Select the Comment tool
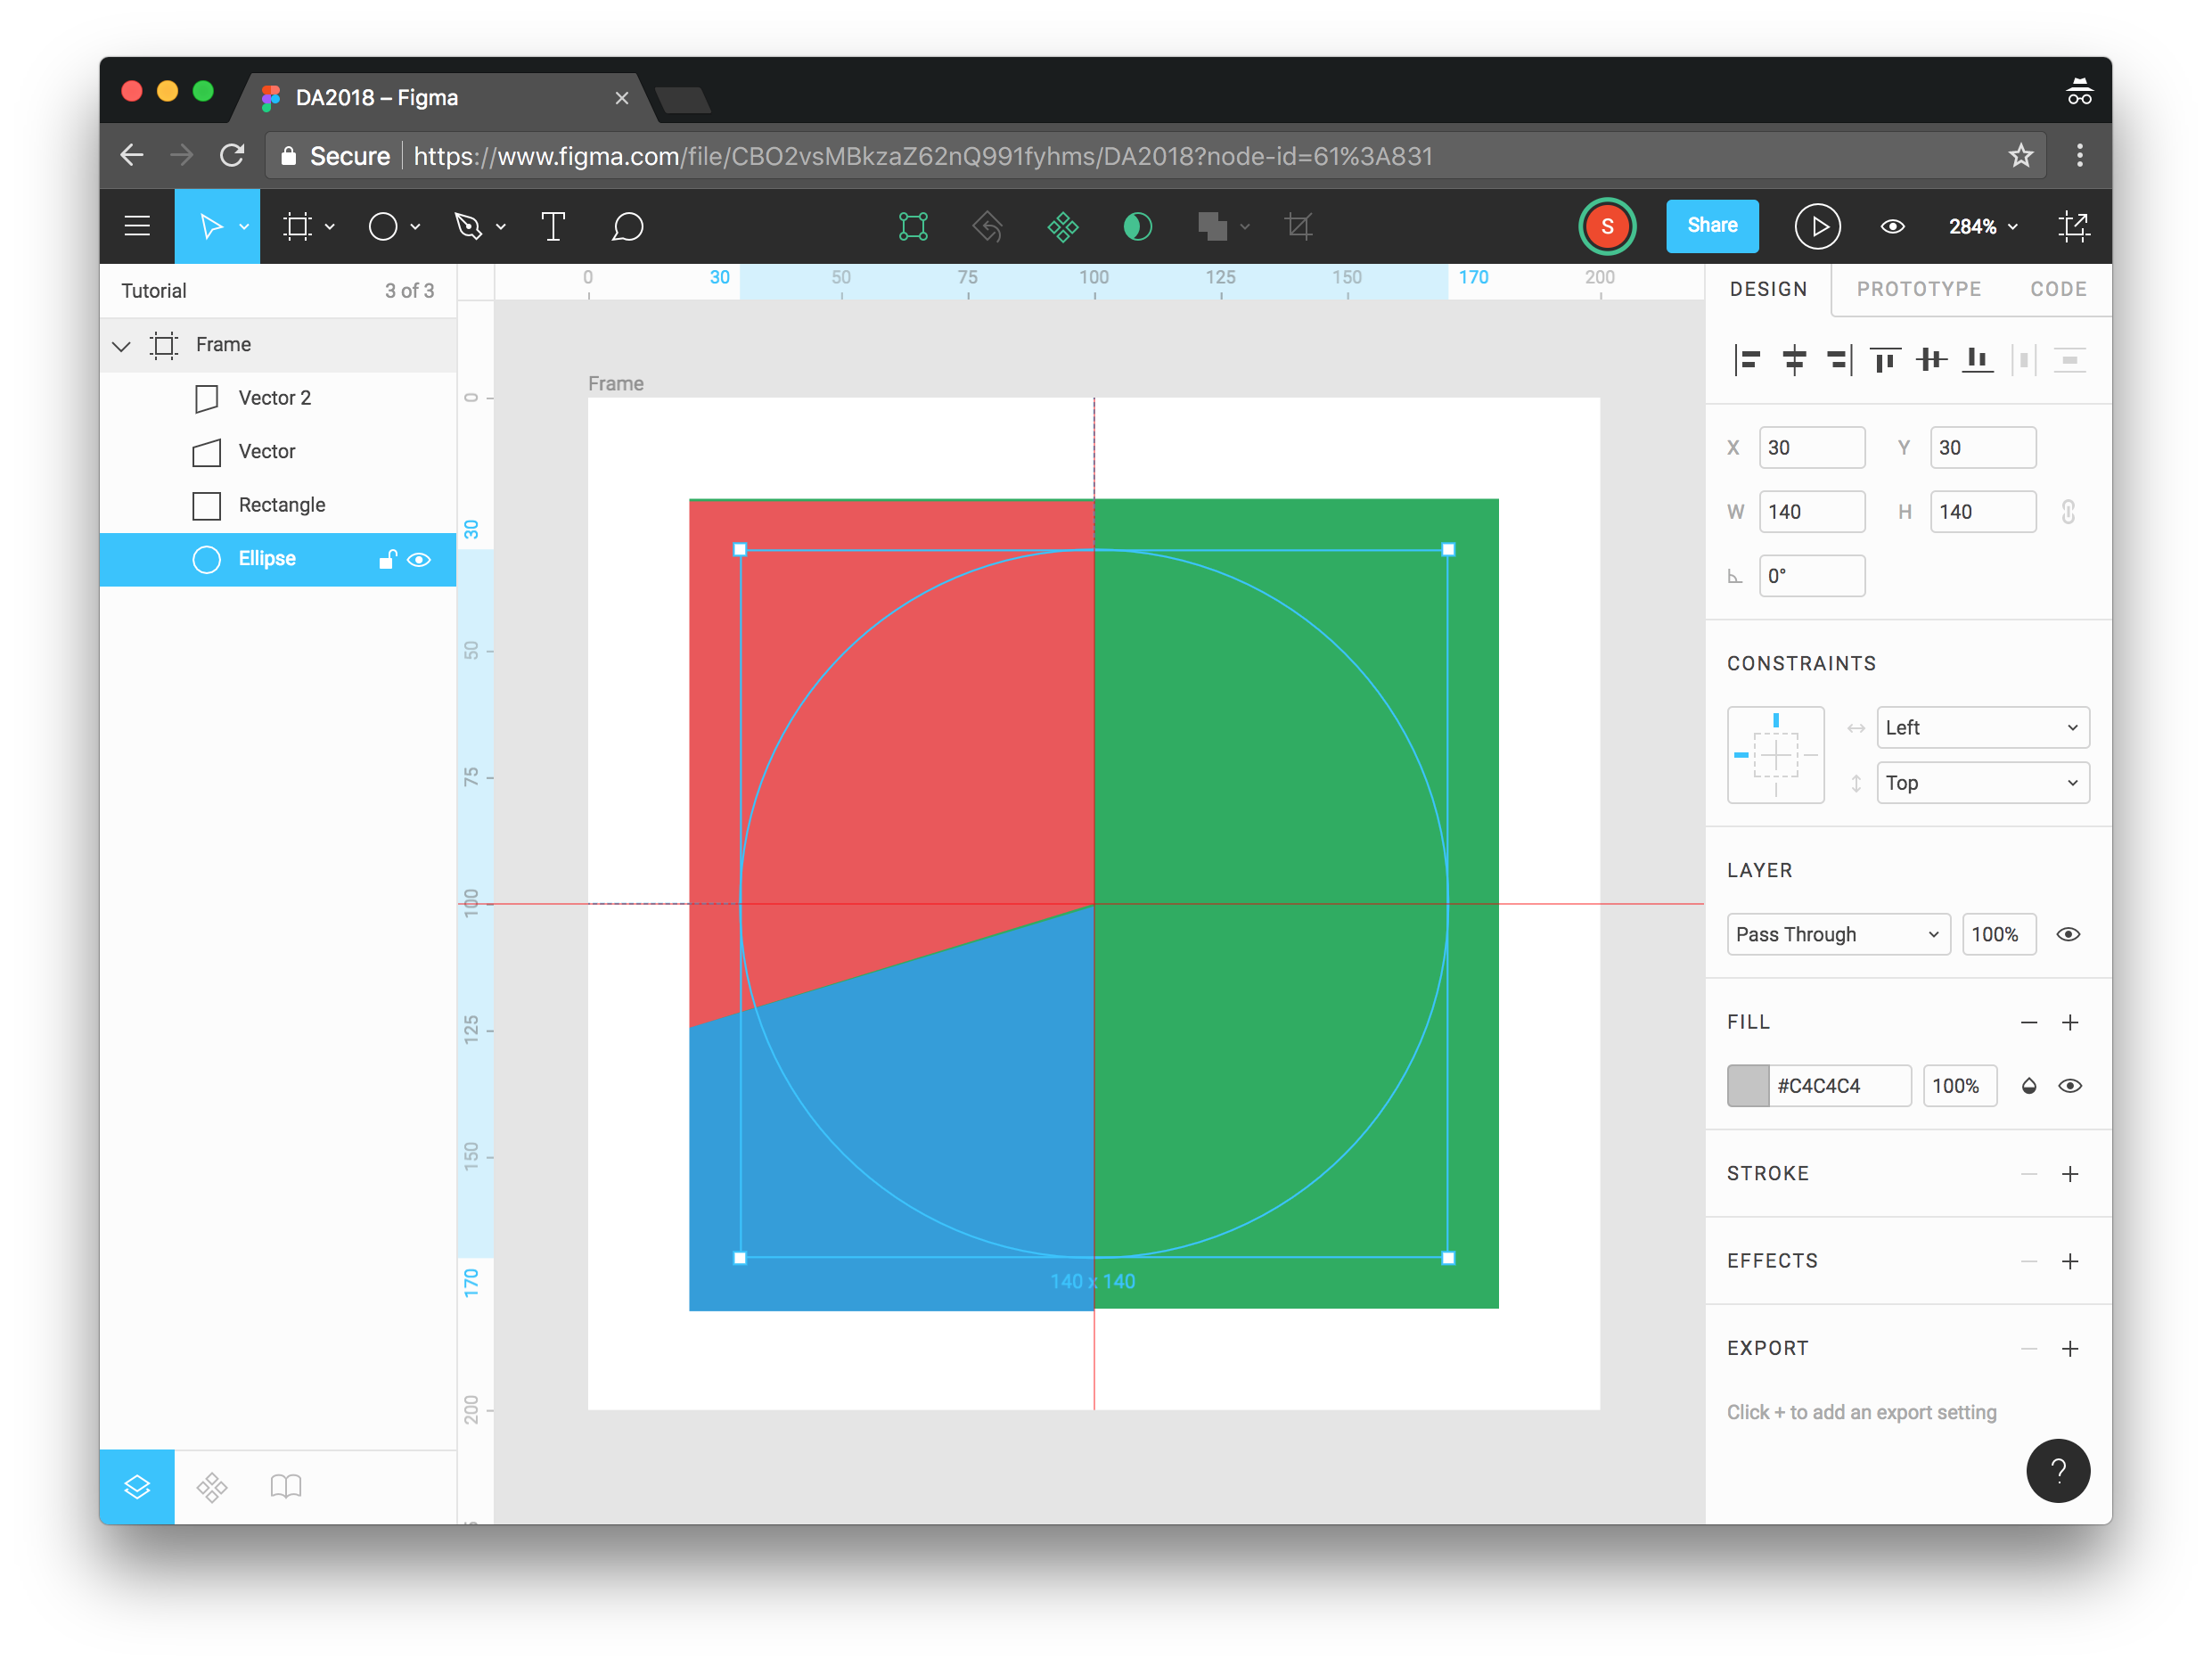The image size is (2212, 1667). [627, 227]
